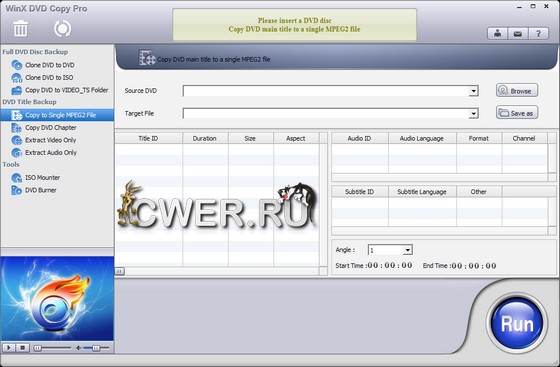Image resolution: width=560 pixels, height=367 pixels.
Task: Click the Copy to Single MPEG2 File icon
Action: [16, 115]
